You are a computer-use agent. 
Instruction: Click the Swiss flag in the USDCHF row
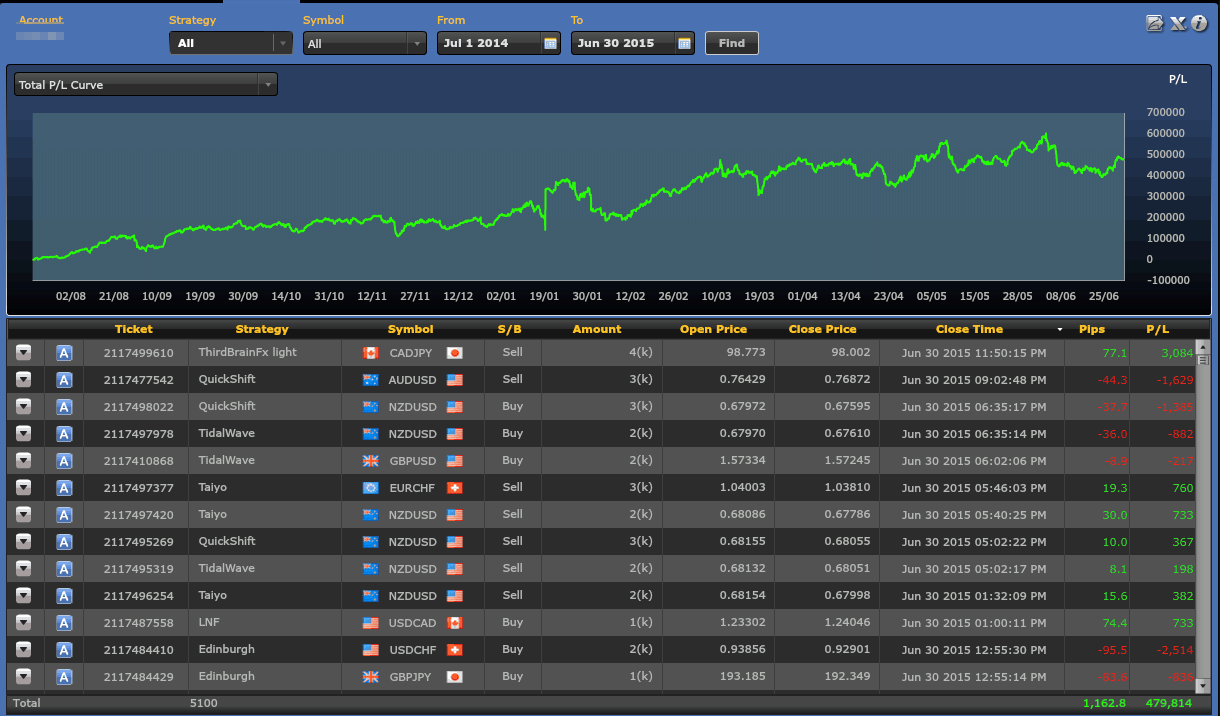pos(455,649)
